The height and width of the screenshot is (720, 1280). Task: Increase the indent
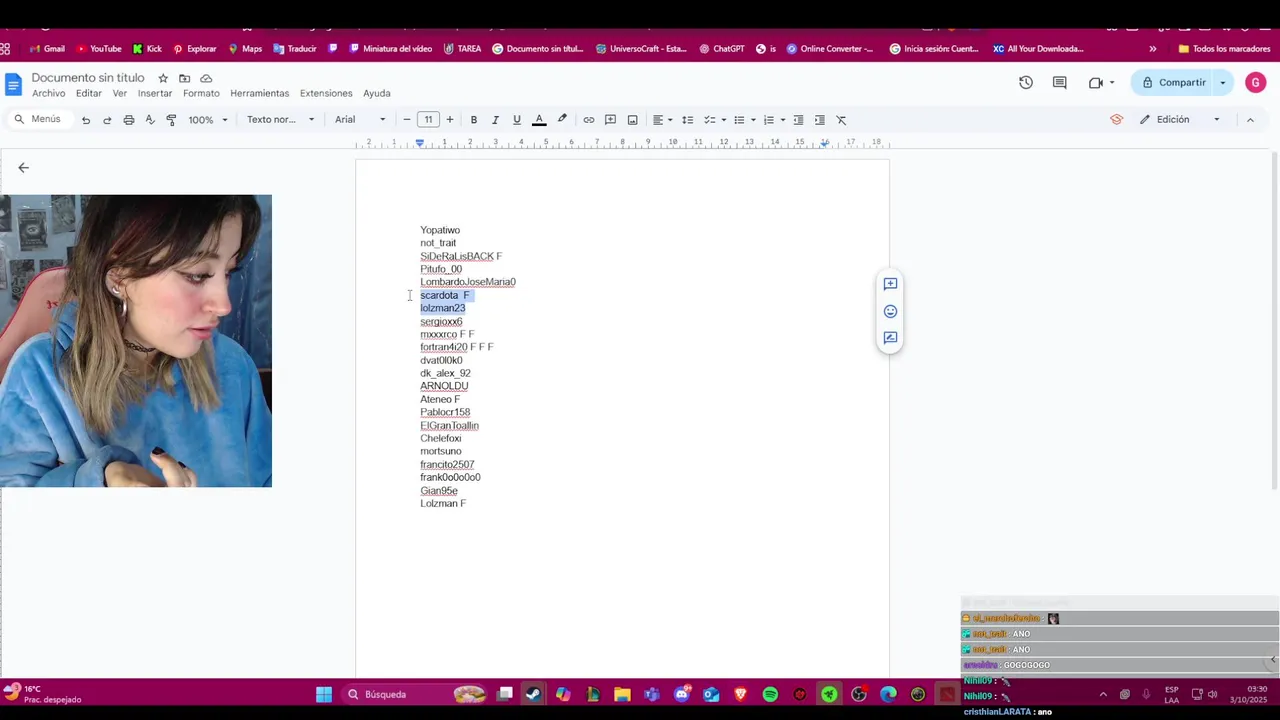[820, 120]
